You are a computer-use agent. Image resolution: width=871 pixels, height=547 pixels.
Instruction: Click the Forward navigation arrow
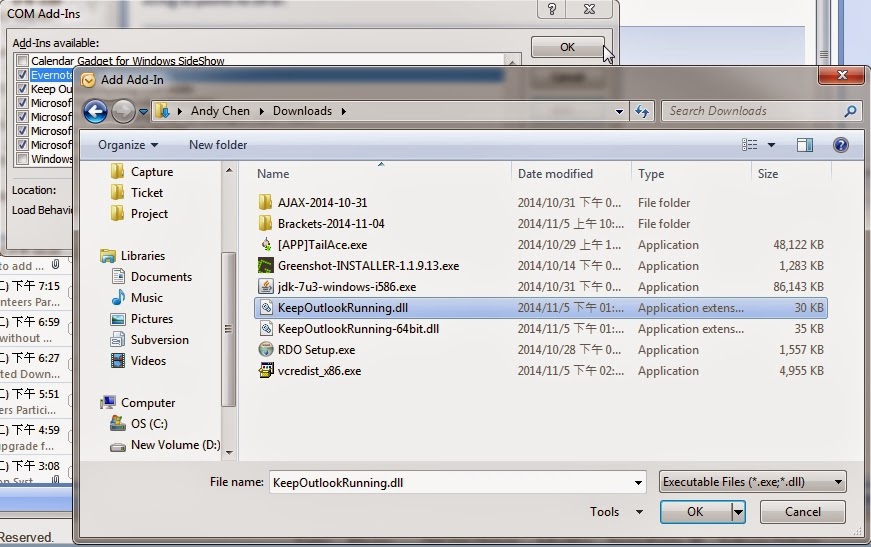point(123,112)
